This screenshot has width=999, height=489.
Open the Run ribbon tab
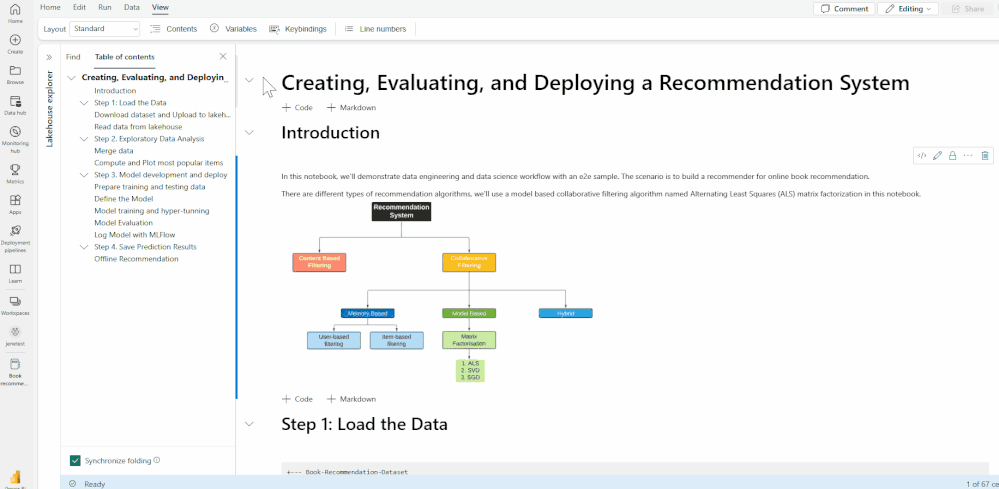point(105,8)
